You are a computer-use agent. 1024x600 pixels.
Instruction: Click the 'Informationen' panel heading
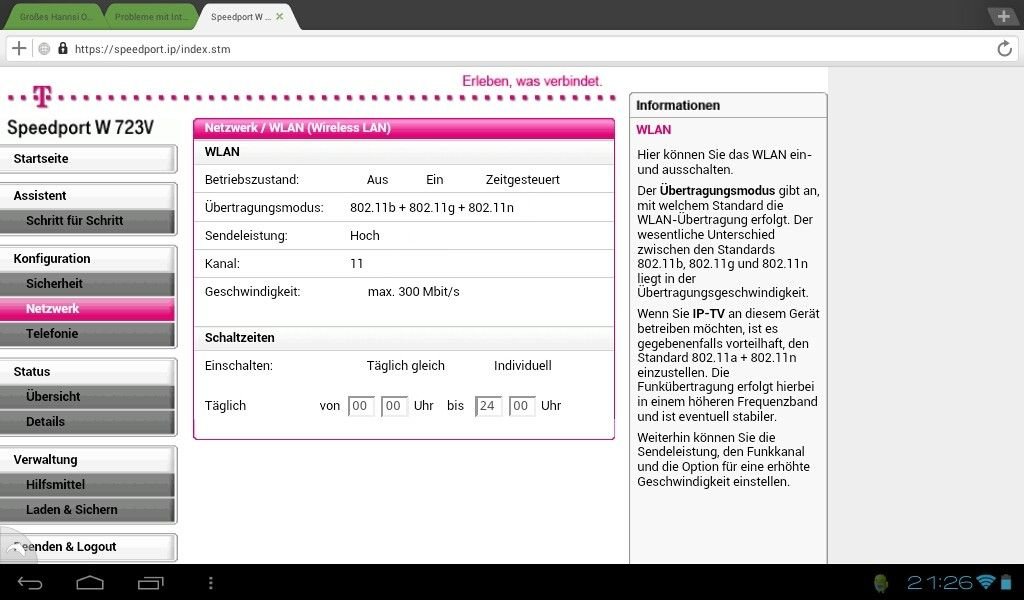[x=678, y=106]
